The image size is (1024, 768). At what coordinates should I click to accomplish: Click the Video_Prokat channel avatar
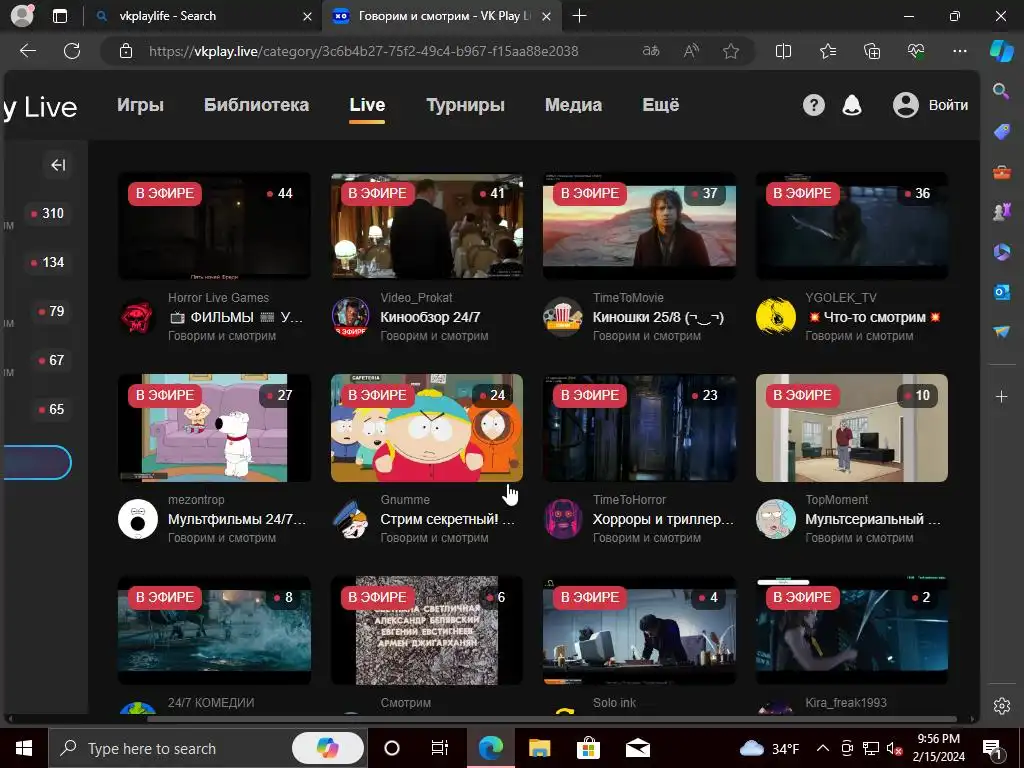(351, 317)
